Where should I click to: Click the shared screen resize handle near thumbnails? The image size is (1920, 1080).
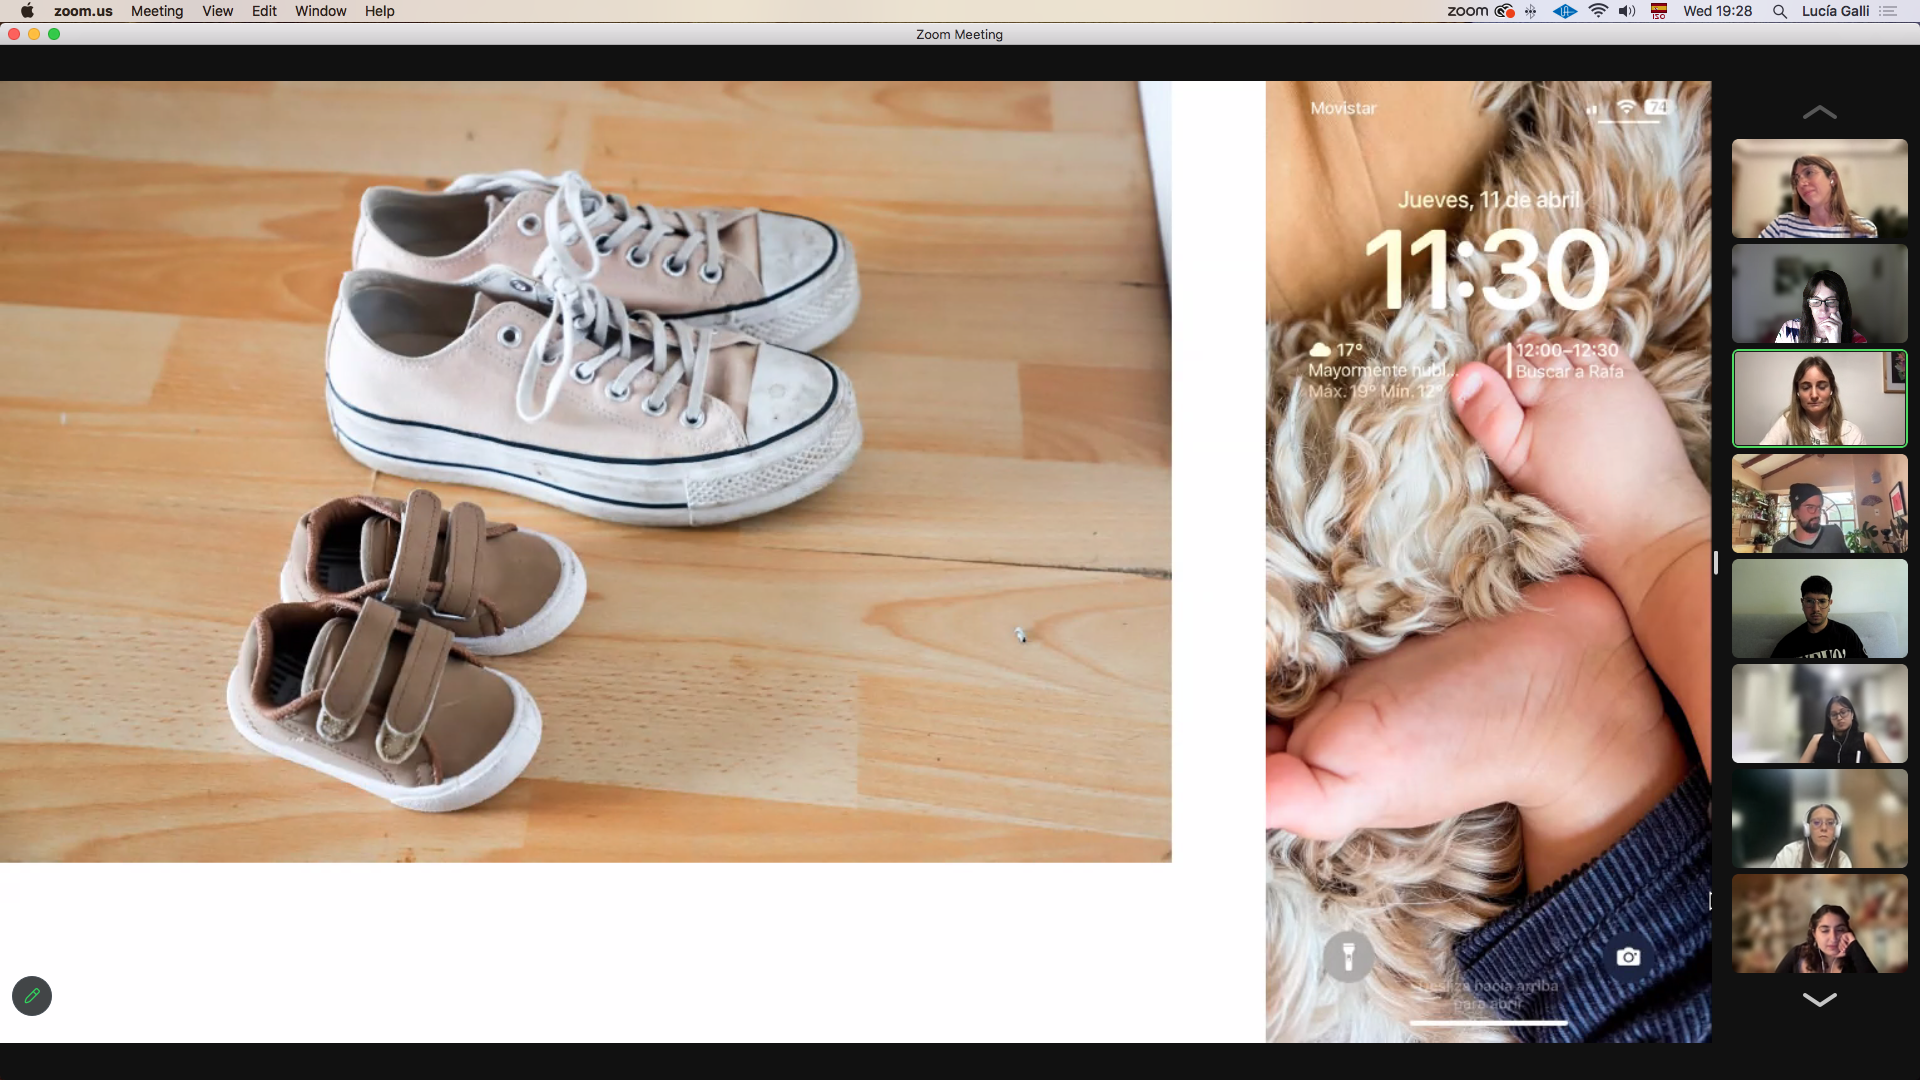click(x=1716, y=563)
